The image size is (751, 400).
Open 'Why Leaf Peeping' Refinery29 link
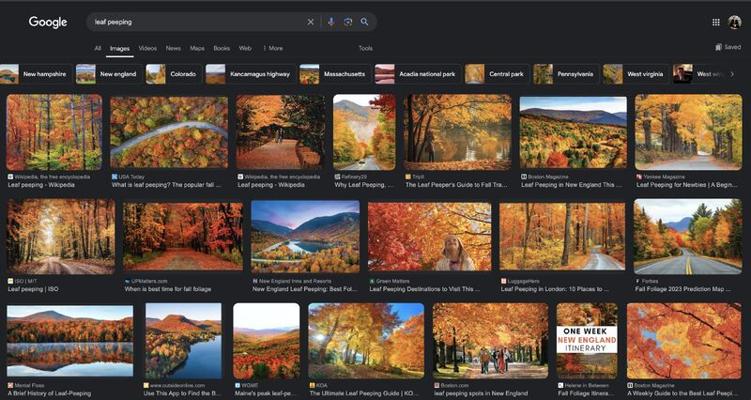point(364,185)
